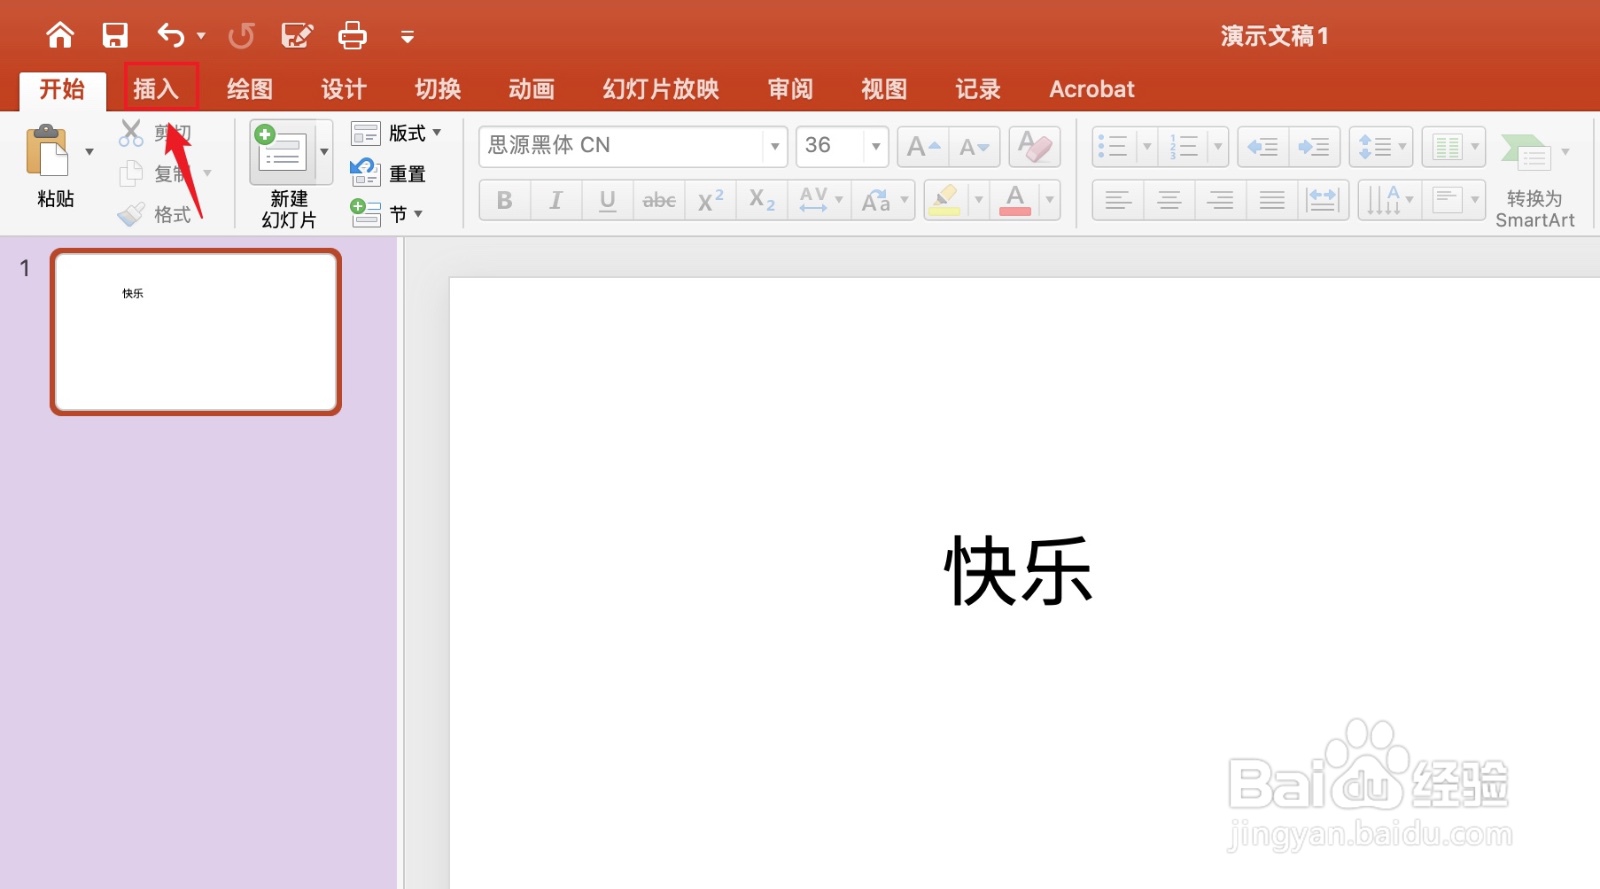Viewport: 1600px width, 889px height.
Task: Open the 视图 view tab
Action: (885, 89)
